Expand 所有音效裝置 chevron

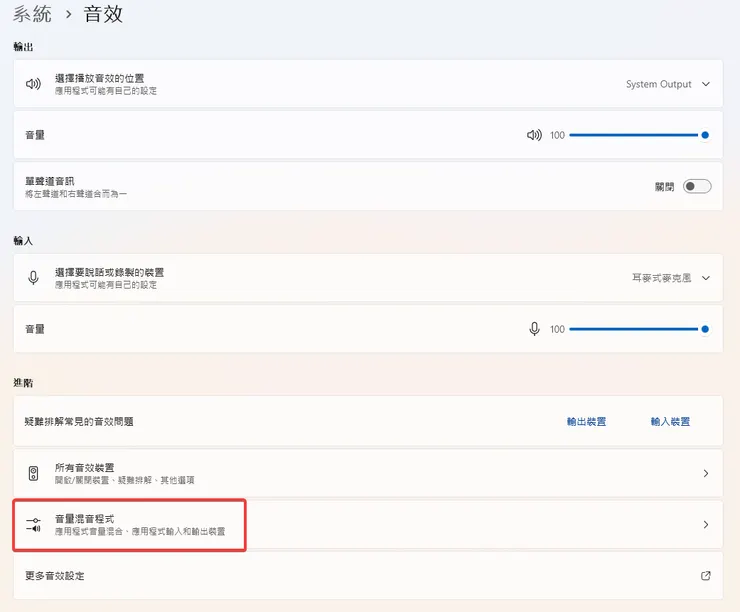tap(706, 473)
